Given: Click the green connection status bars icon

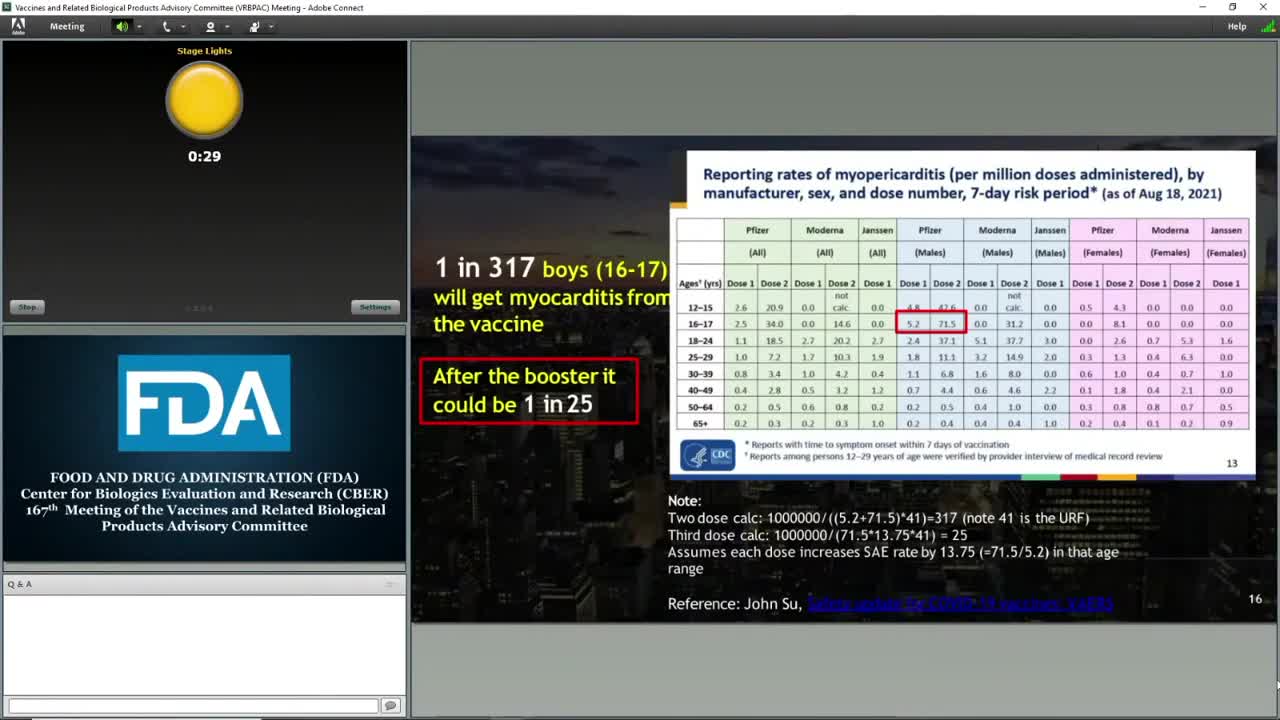Looking at the screenshot, I should 1268,26.
